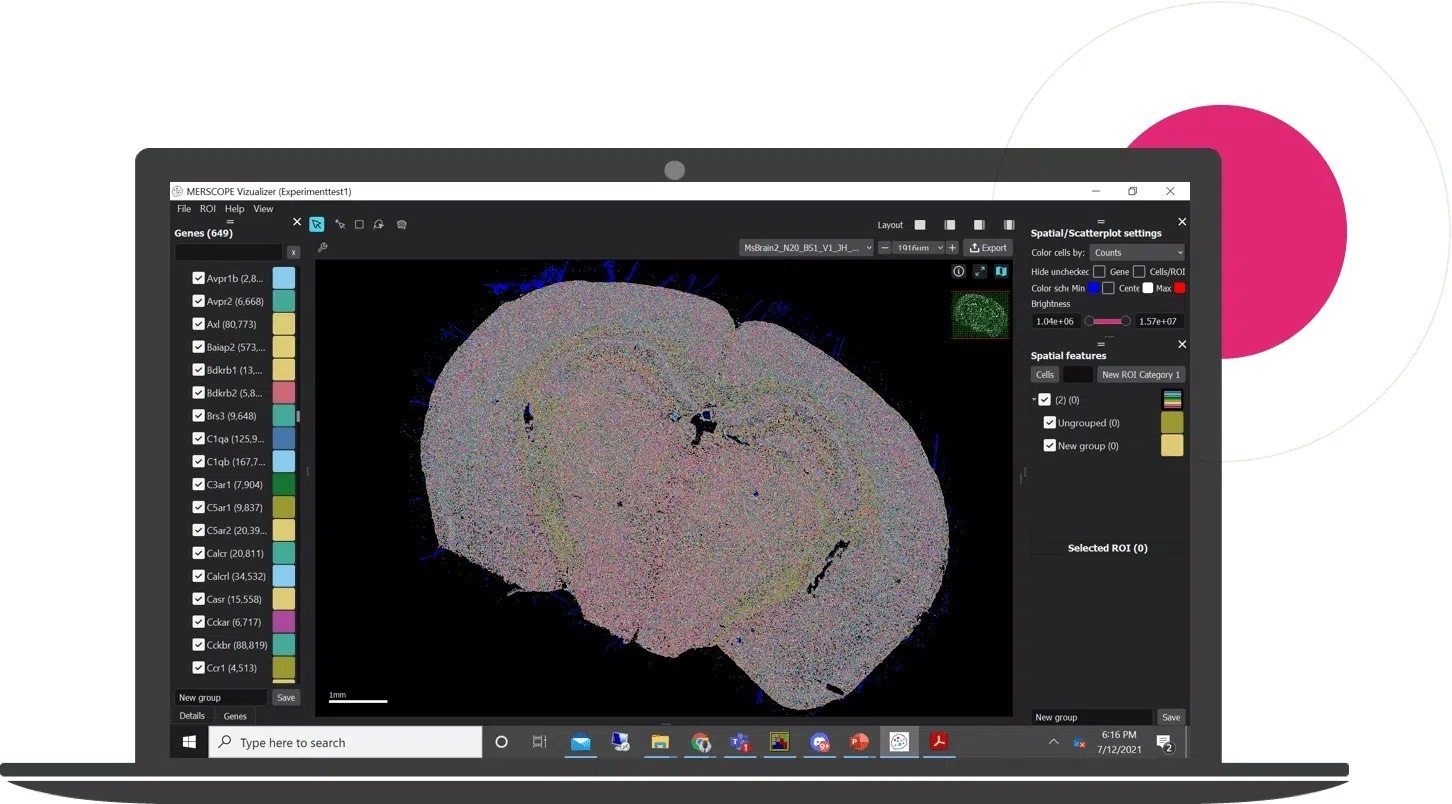Open the Color cells by dropdown
The image size is (1452, 804).
(1137, 252)
